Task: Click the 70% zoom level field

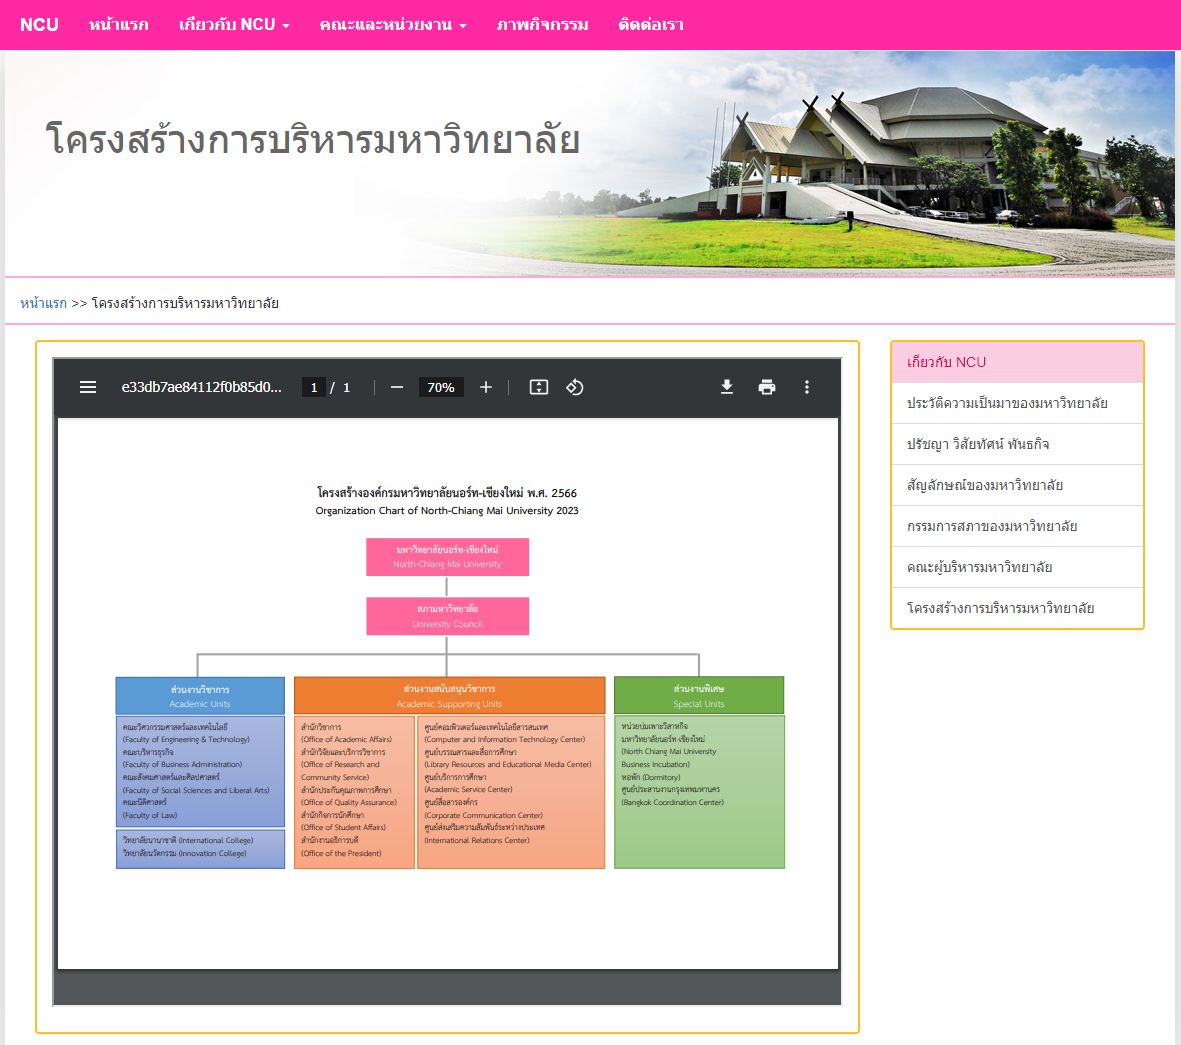Action: [x=440, y=387]
